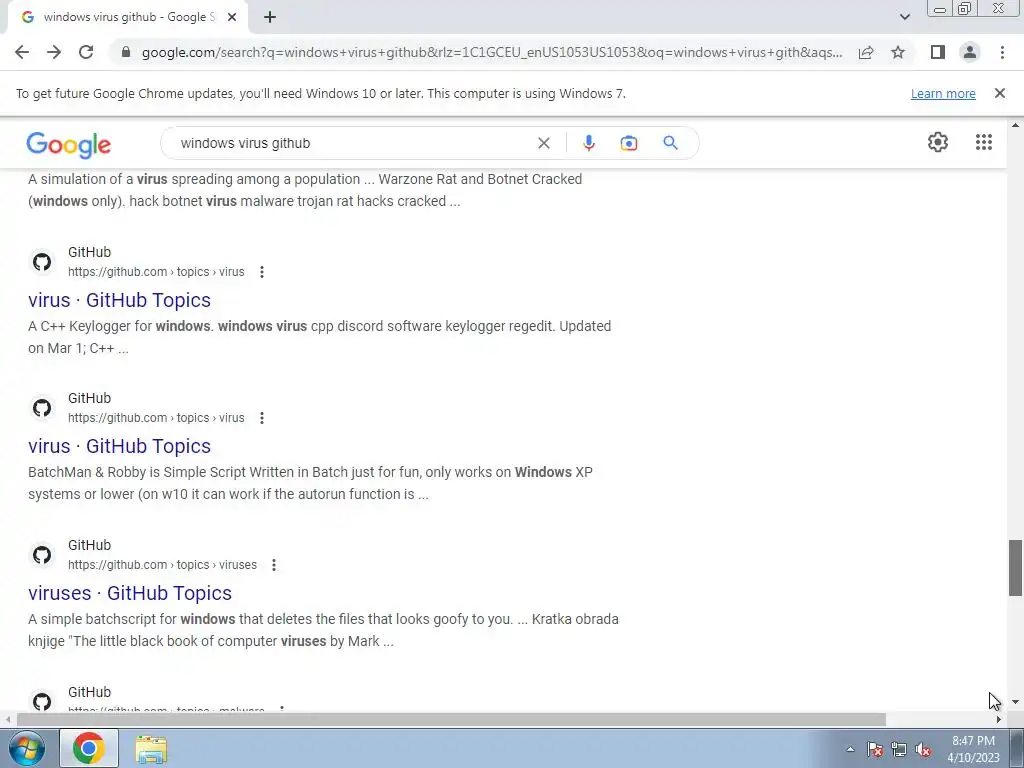This screenshot has height=768, width=1024.
Task: Open more options for the C++ Keylogger result
Action: 262,272
